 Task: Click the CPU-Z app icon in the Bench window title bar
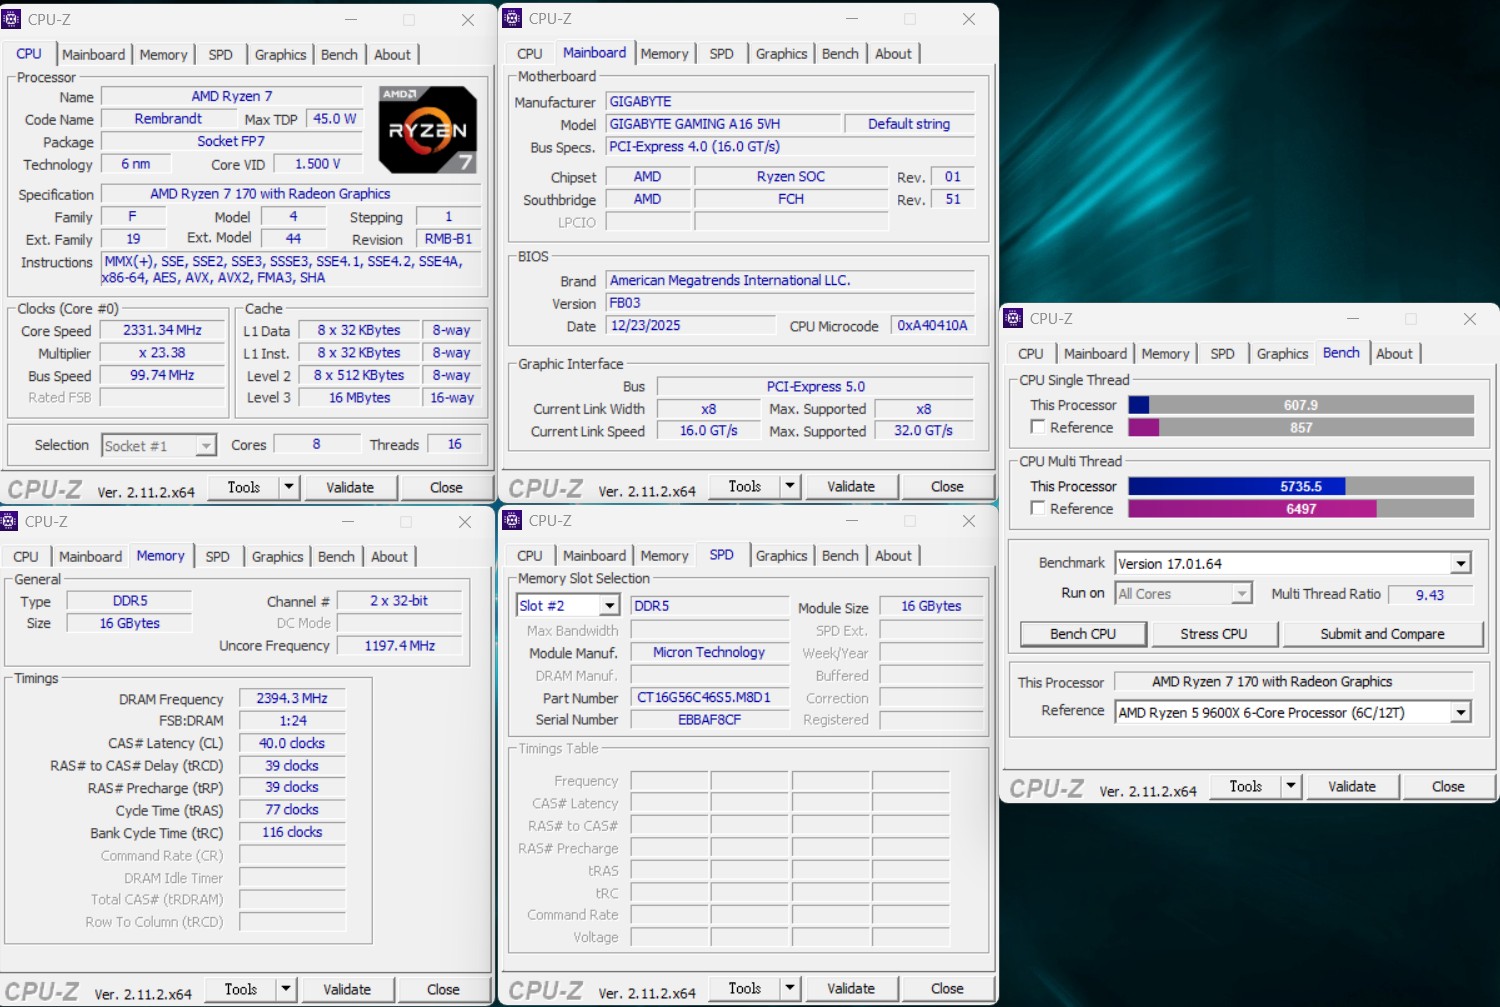[x=1013, y=319]
